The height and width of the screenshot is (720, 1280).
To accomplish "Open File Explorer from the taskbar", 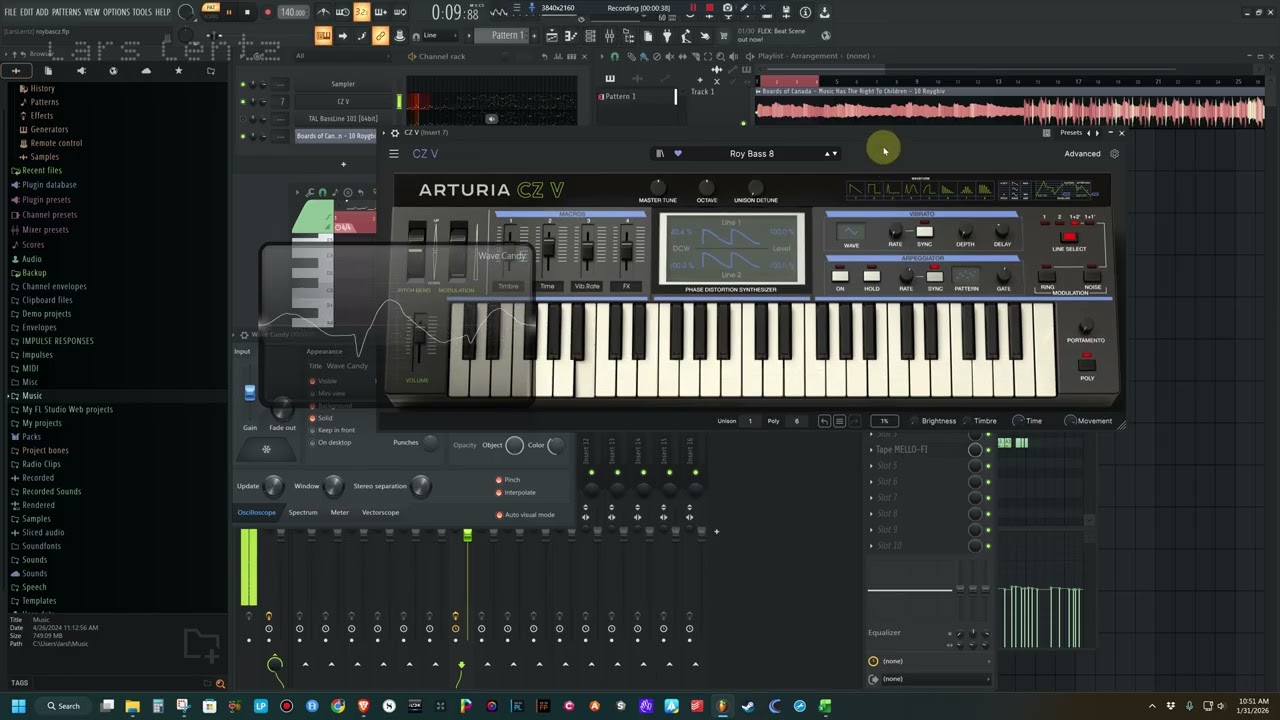I will 132,706.
